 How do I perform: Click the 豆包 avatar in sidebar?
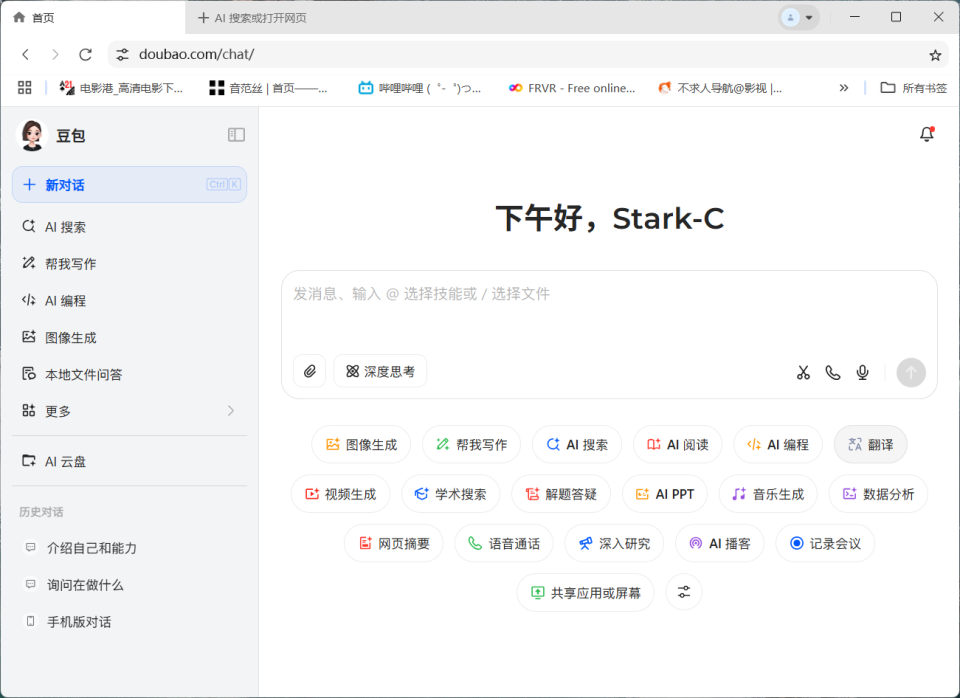point(32,135)
